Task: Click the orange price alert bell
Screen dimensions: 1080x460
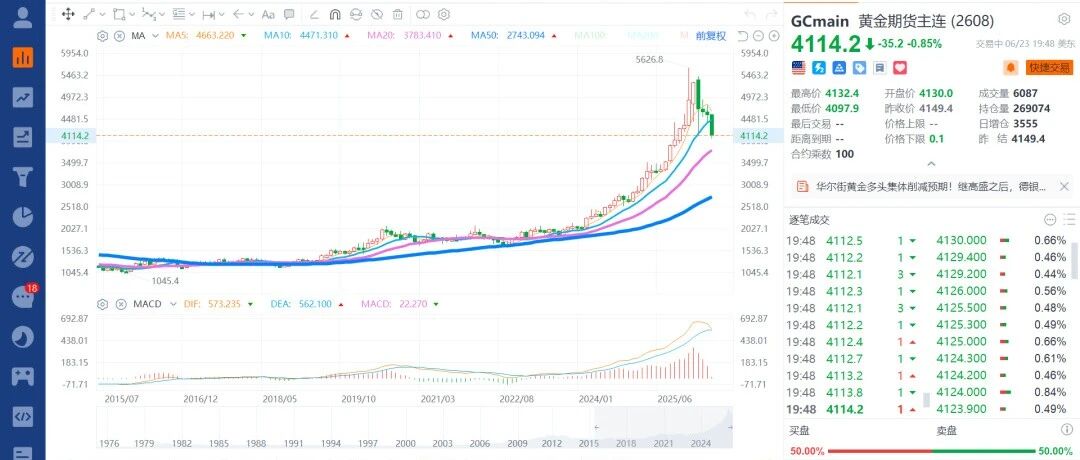Action: tap(1011, 67)
